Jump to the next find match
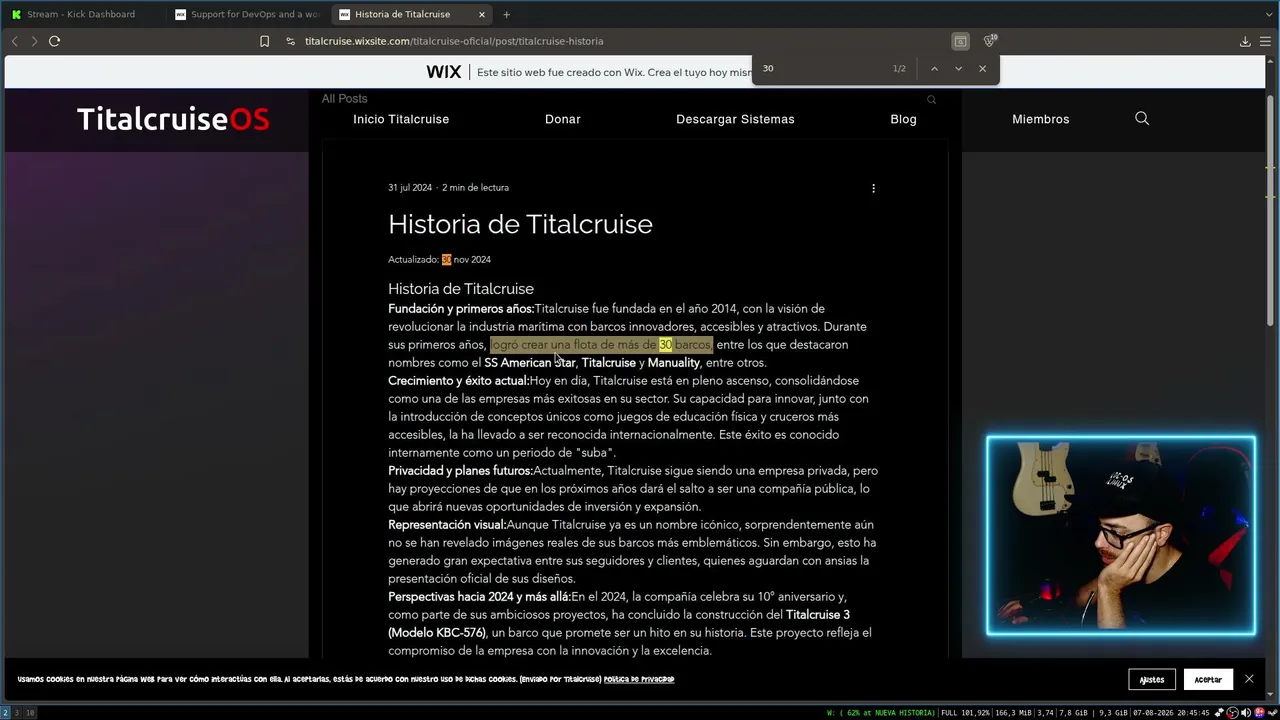1280x720 pixels. [958, 68]
